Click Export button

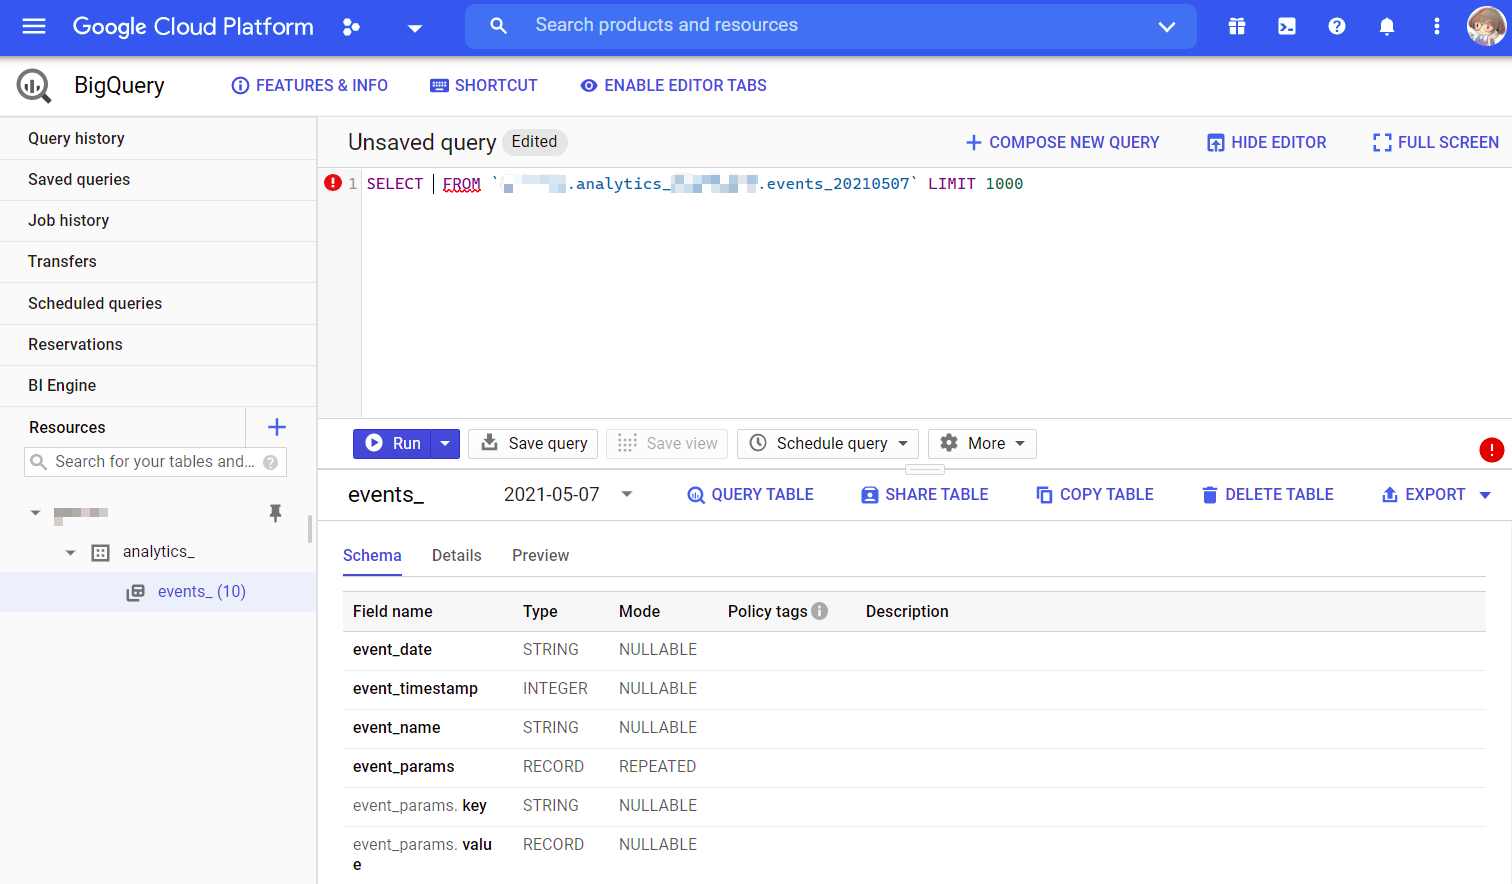tap(1423, 495)
